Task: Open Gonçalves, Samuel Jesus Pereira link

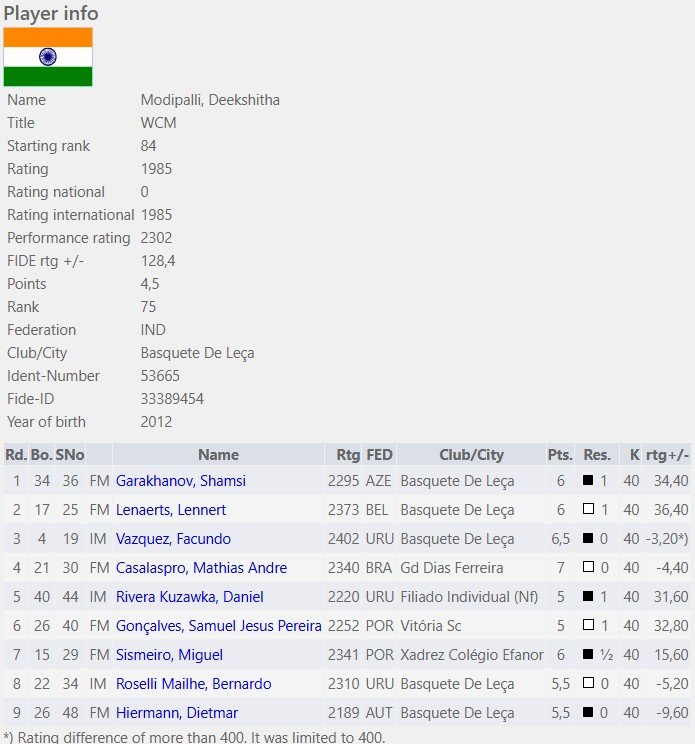Action: [219, 626]
